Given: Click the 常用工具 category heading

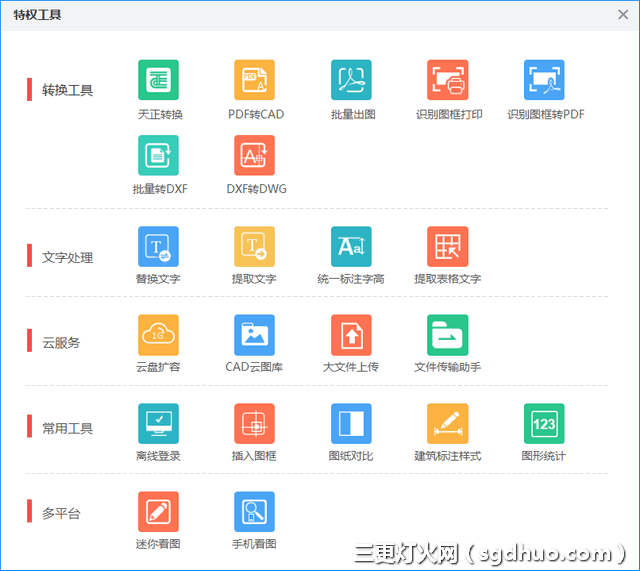Looking at the screenshot, I should (x=67, y=428).
